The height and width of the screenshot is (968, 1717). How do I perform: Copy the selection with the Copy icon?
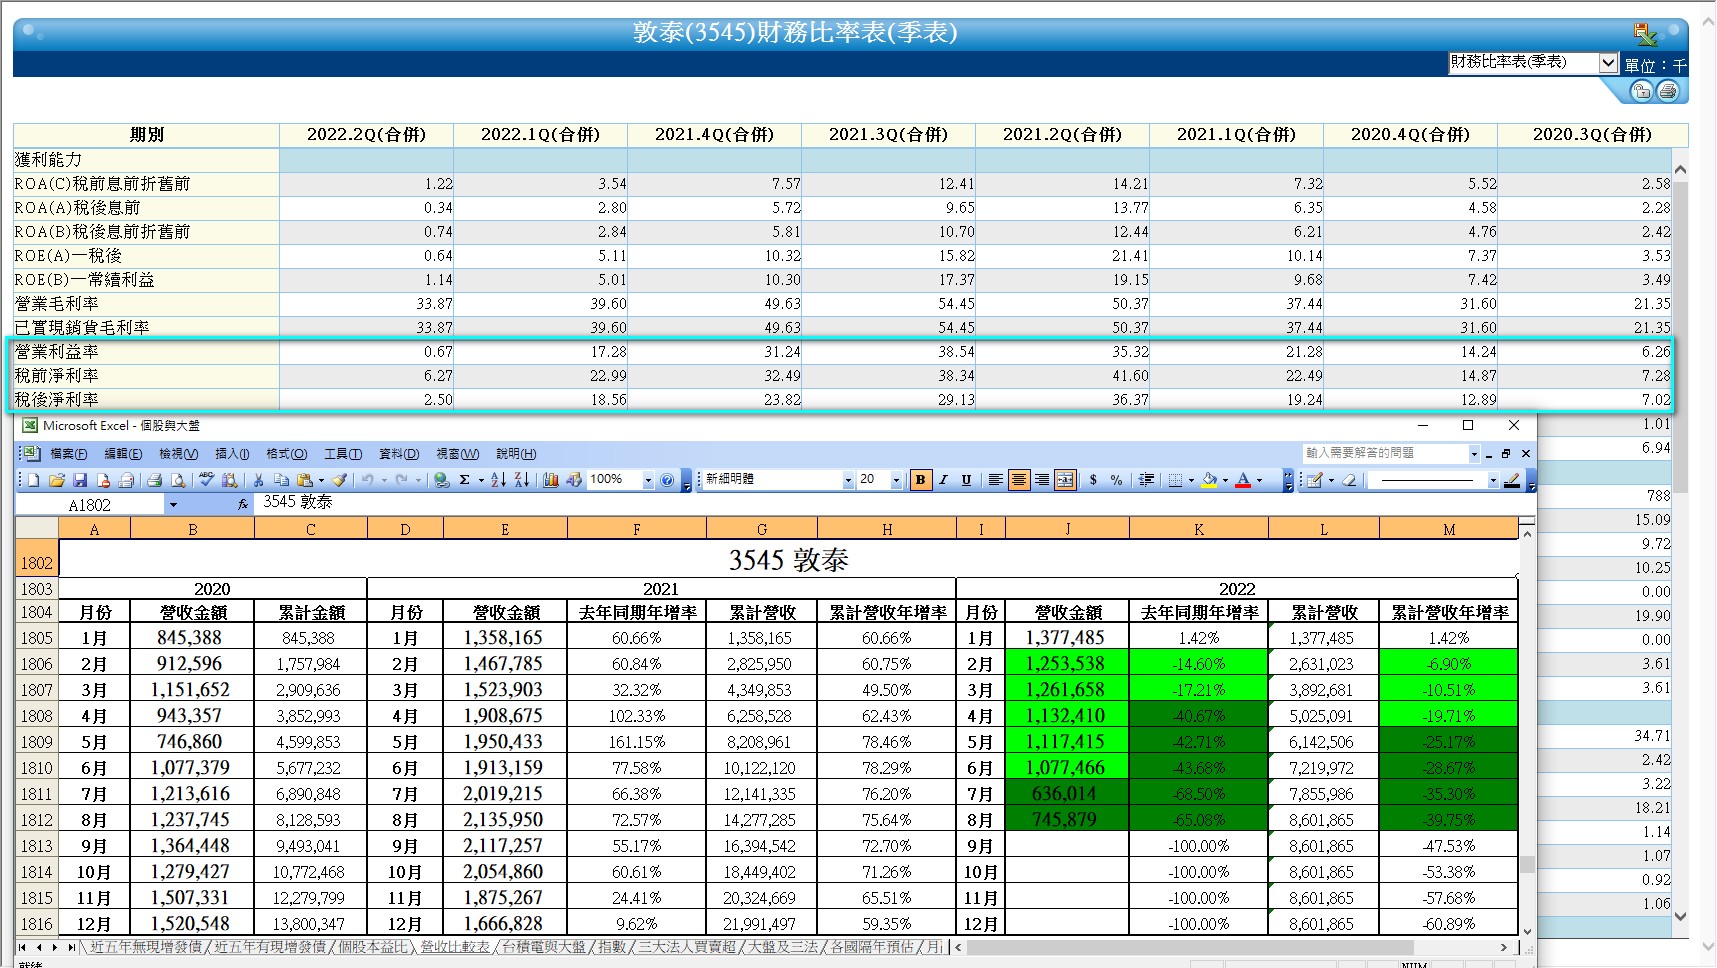pos(281,480)
